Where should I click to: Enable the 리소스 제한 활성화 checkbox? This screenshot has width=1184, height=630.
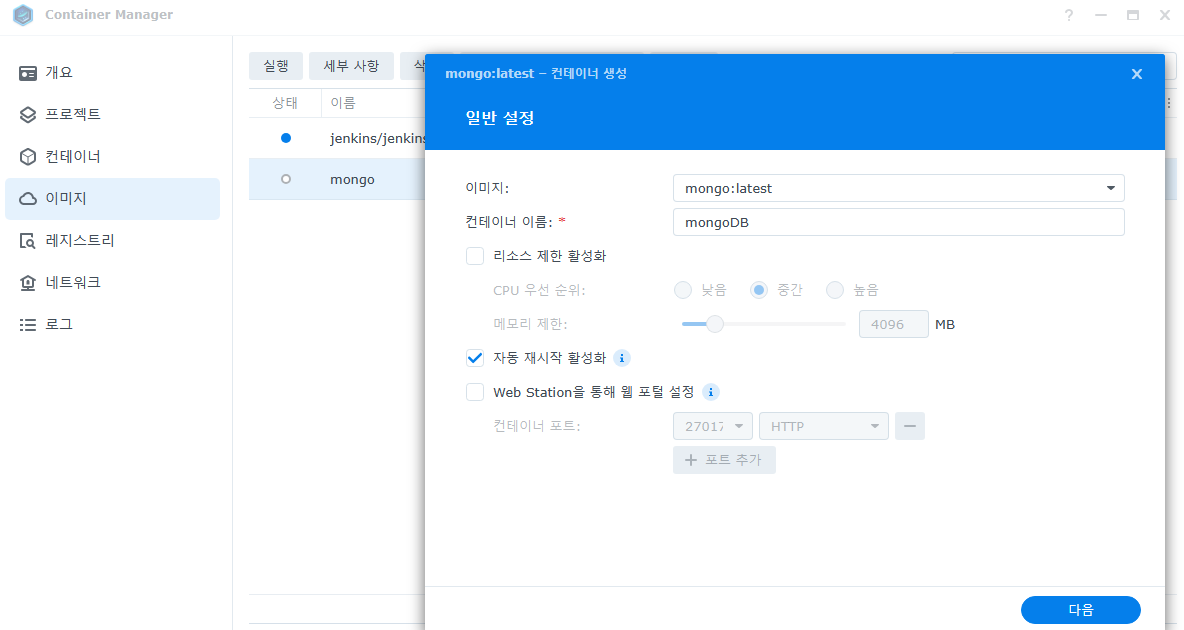coord(475,256)
